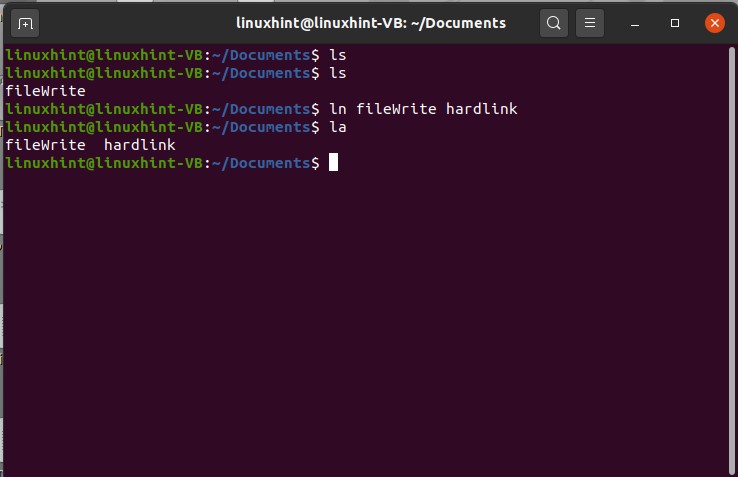Click the search magnifier icon
This screenshot has height=477, width=738.
(x=553, y=22)
